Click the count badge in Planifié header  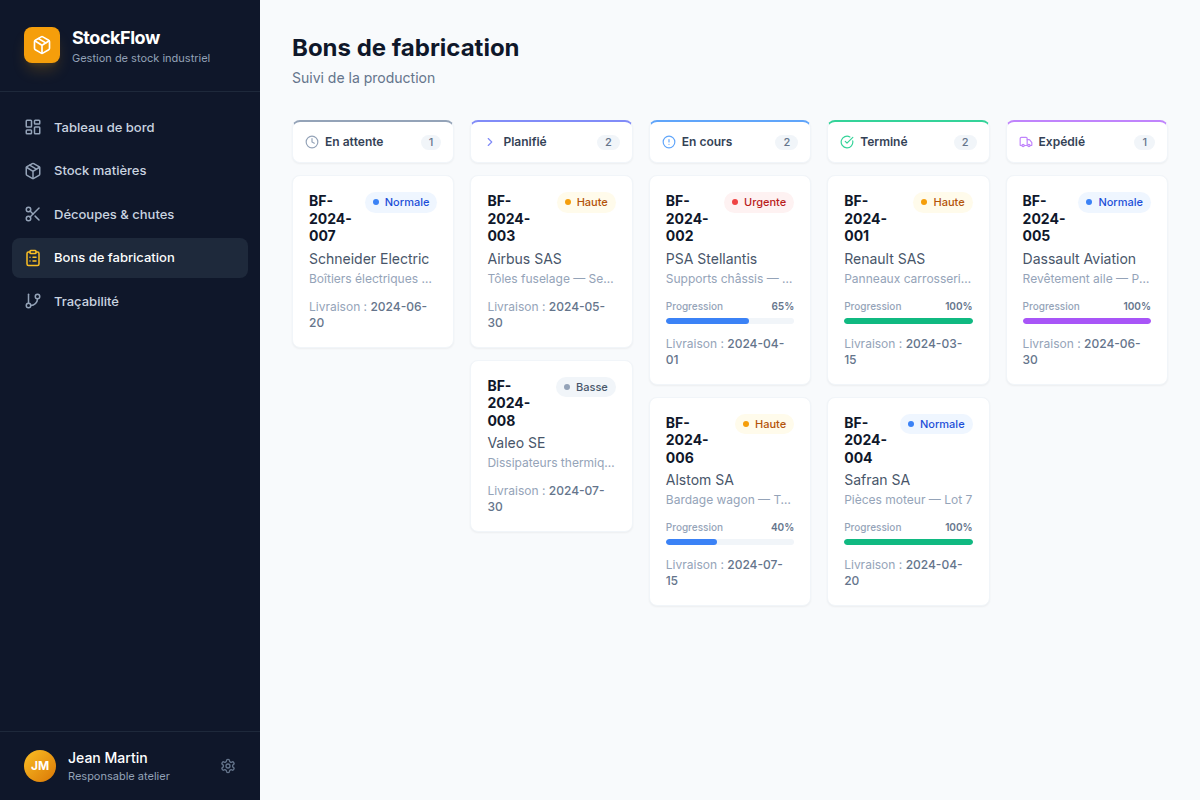tap(608, 142)
